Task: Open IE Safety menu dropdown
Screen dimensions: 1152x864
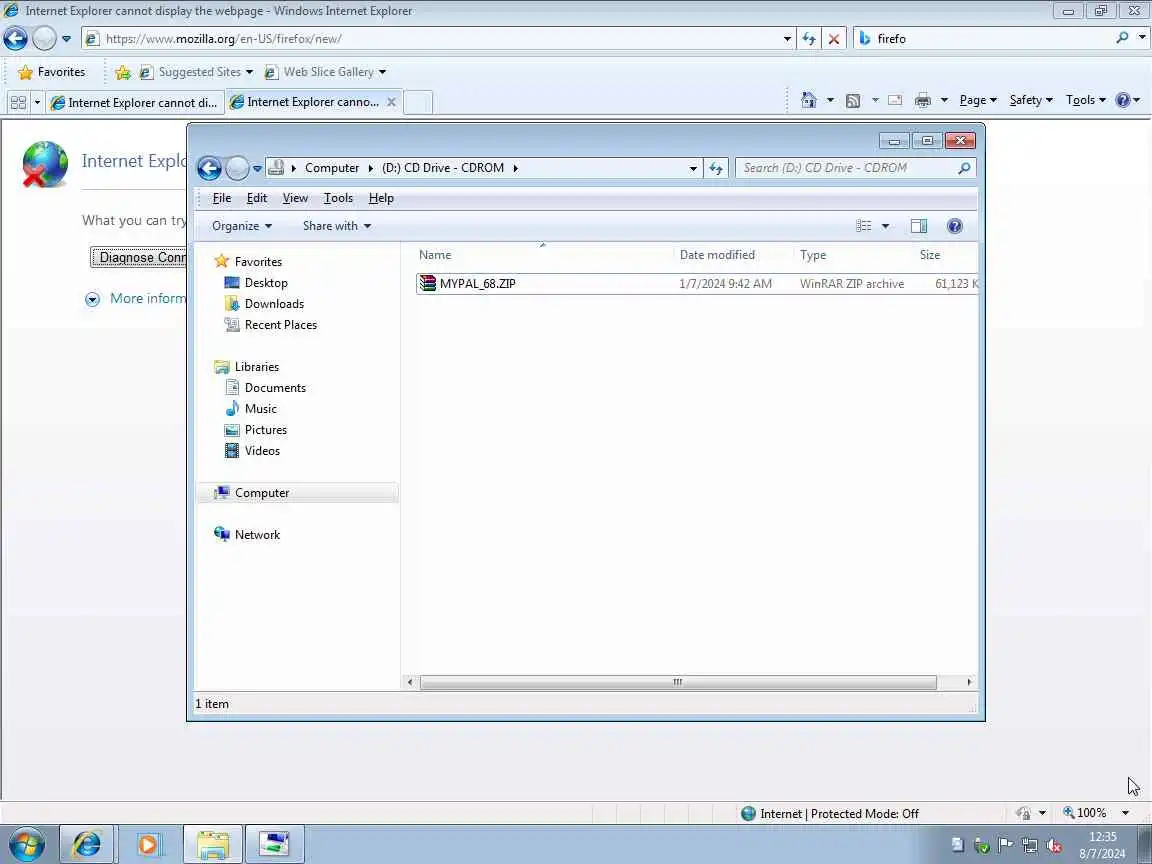Action: 1031,100
